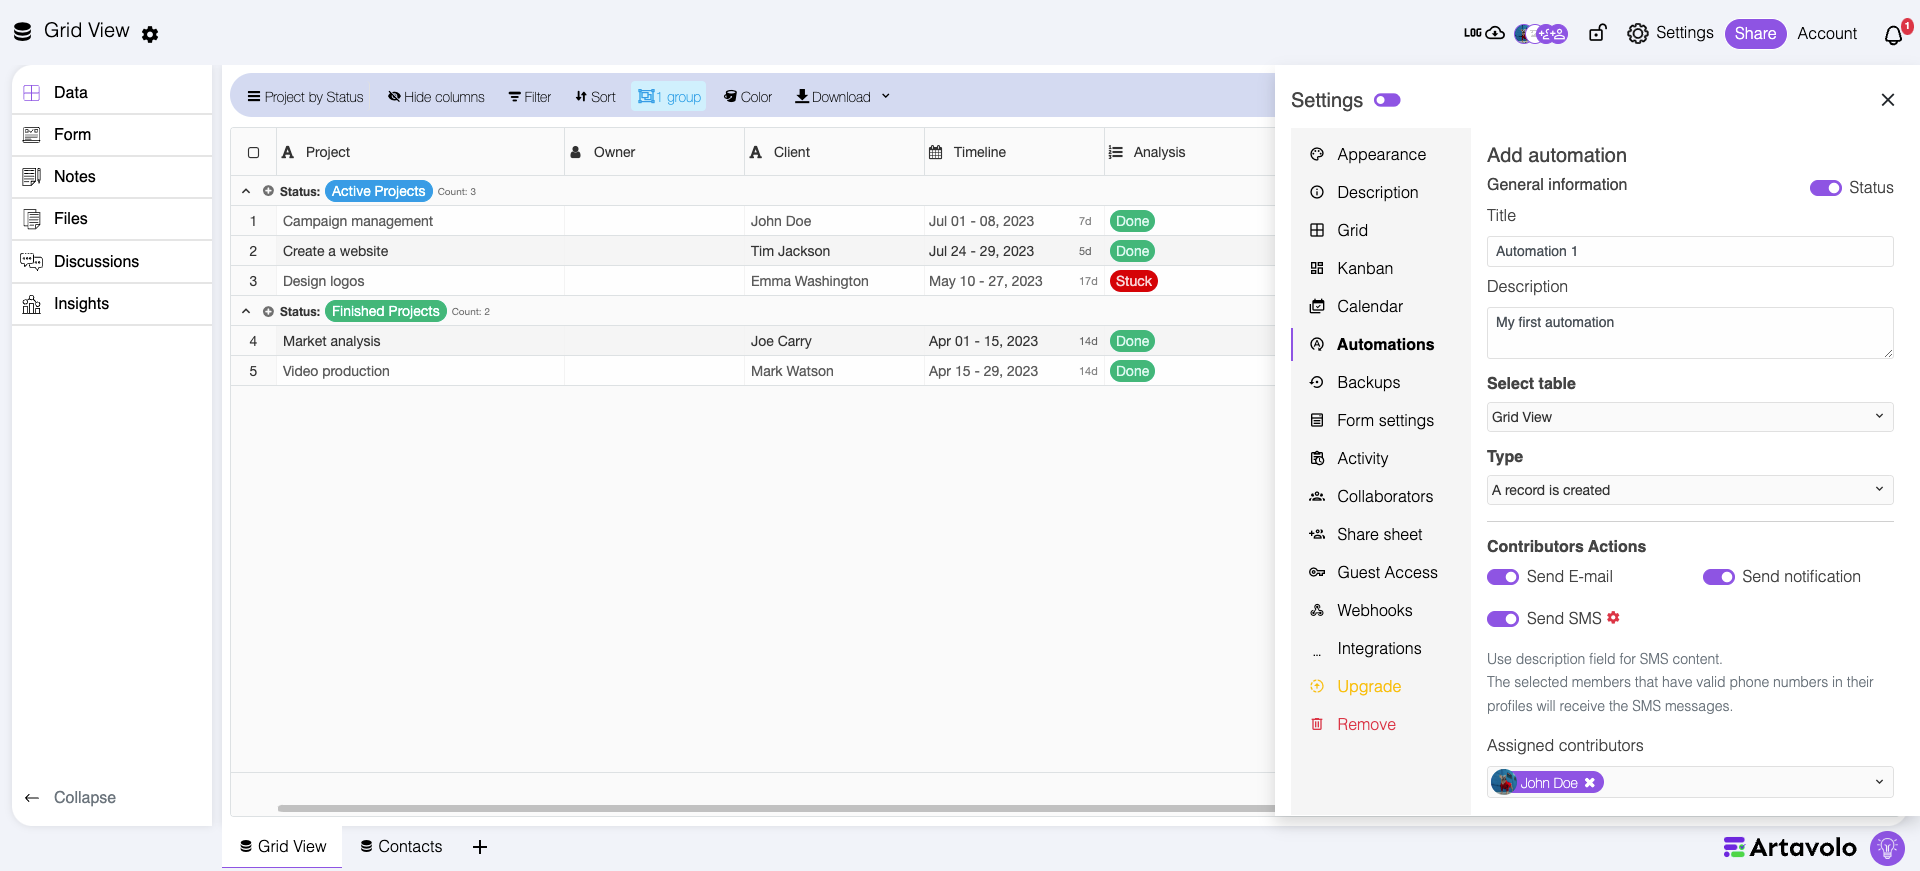Viewport: 1920px width, 871px height.
Task: Toggle the automation Status switch
Action: (x=1826, y=188)
